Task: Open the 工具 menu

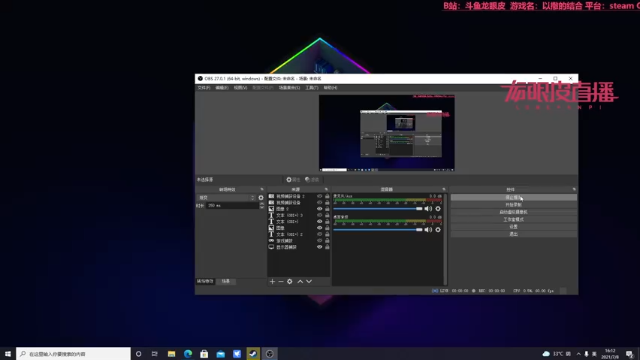Action: 311,88
